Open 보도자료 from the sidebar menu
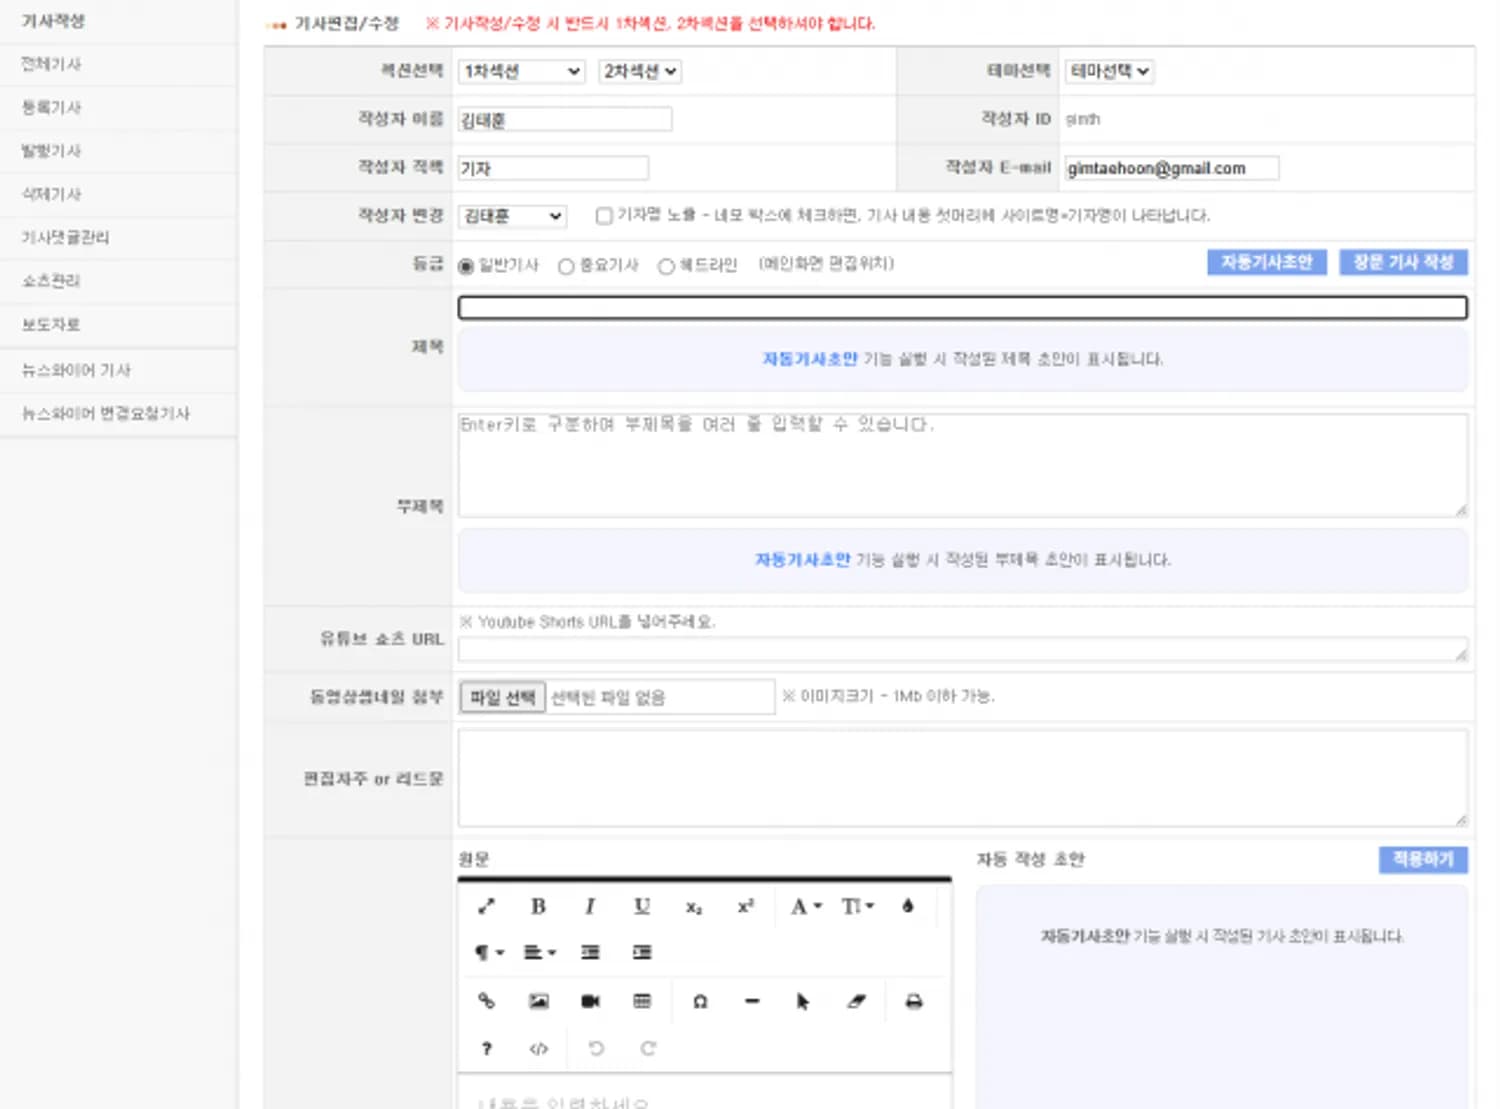This screenshot has height=1109, width=1500. (x=52, y=324)
